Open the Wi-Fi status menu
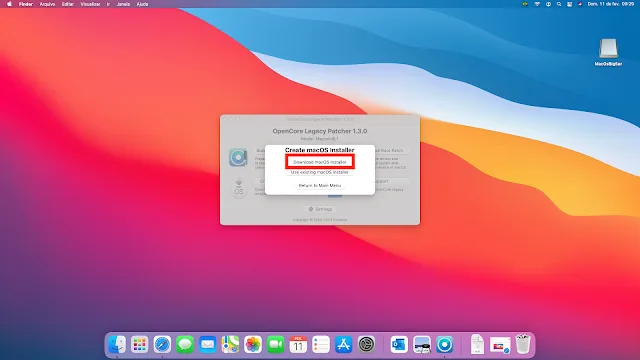This screenshot has height=360, width=640. [537, 4]
